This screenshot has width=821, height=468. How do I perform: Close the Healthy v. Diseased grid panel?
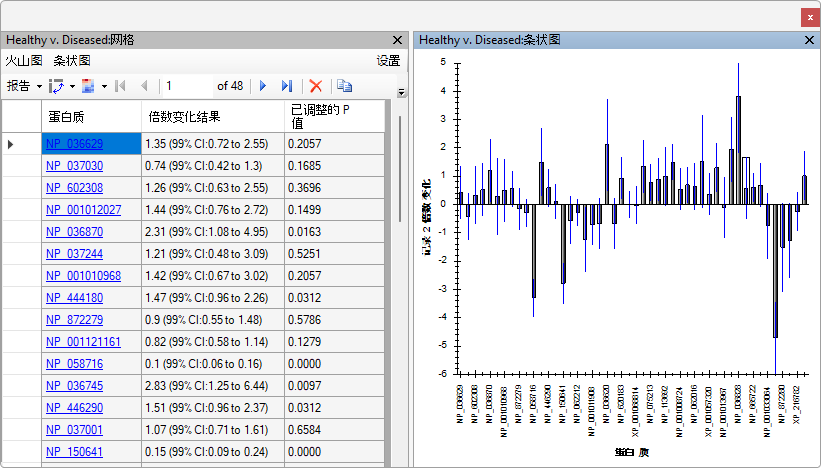coord(397,40)
